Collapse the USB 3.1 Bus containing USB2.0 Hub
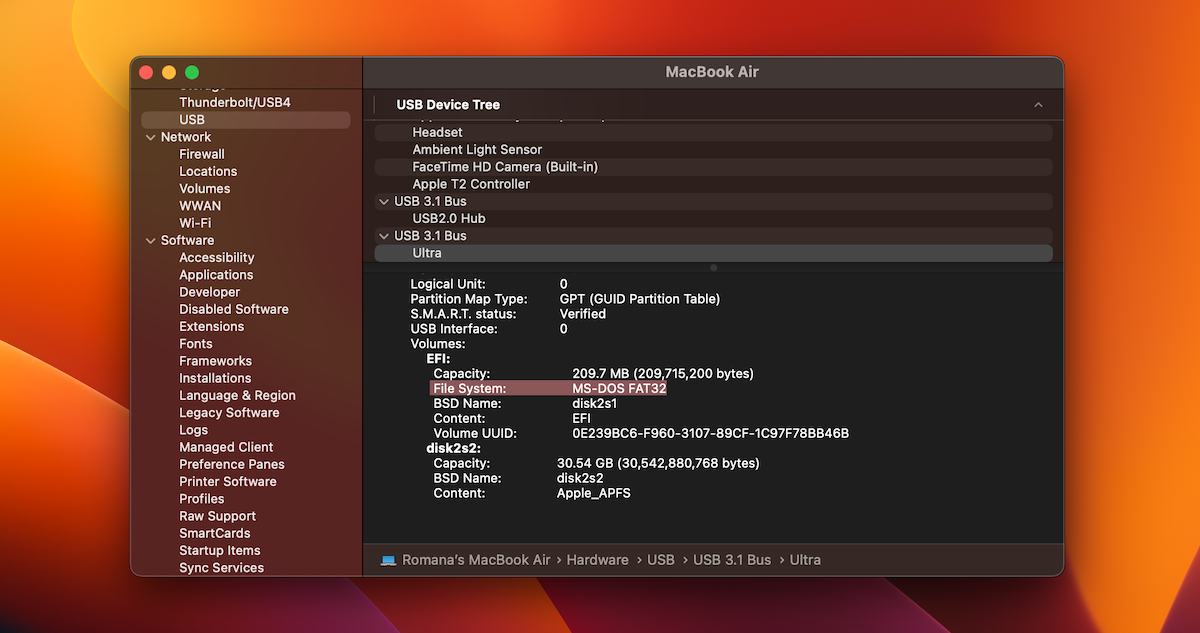Viewport: 1200px width, 633px height. 384,201
